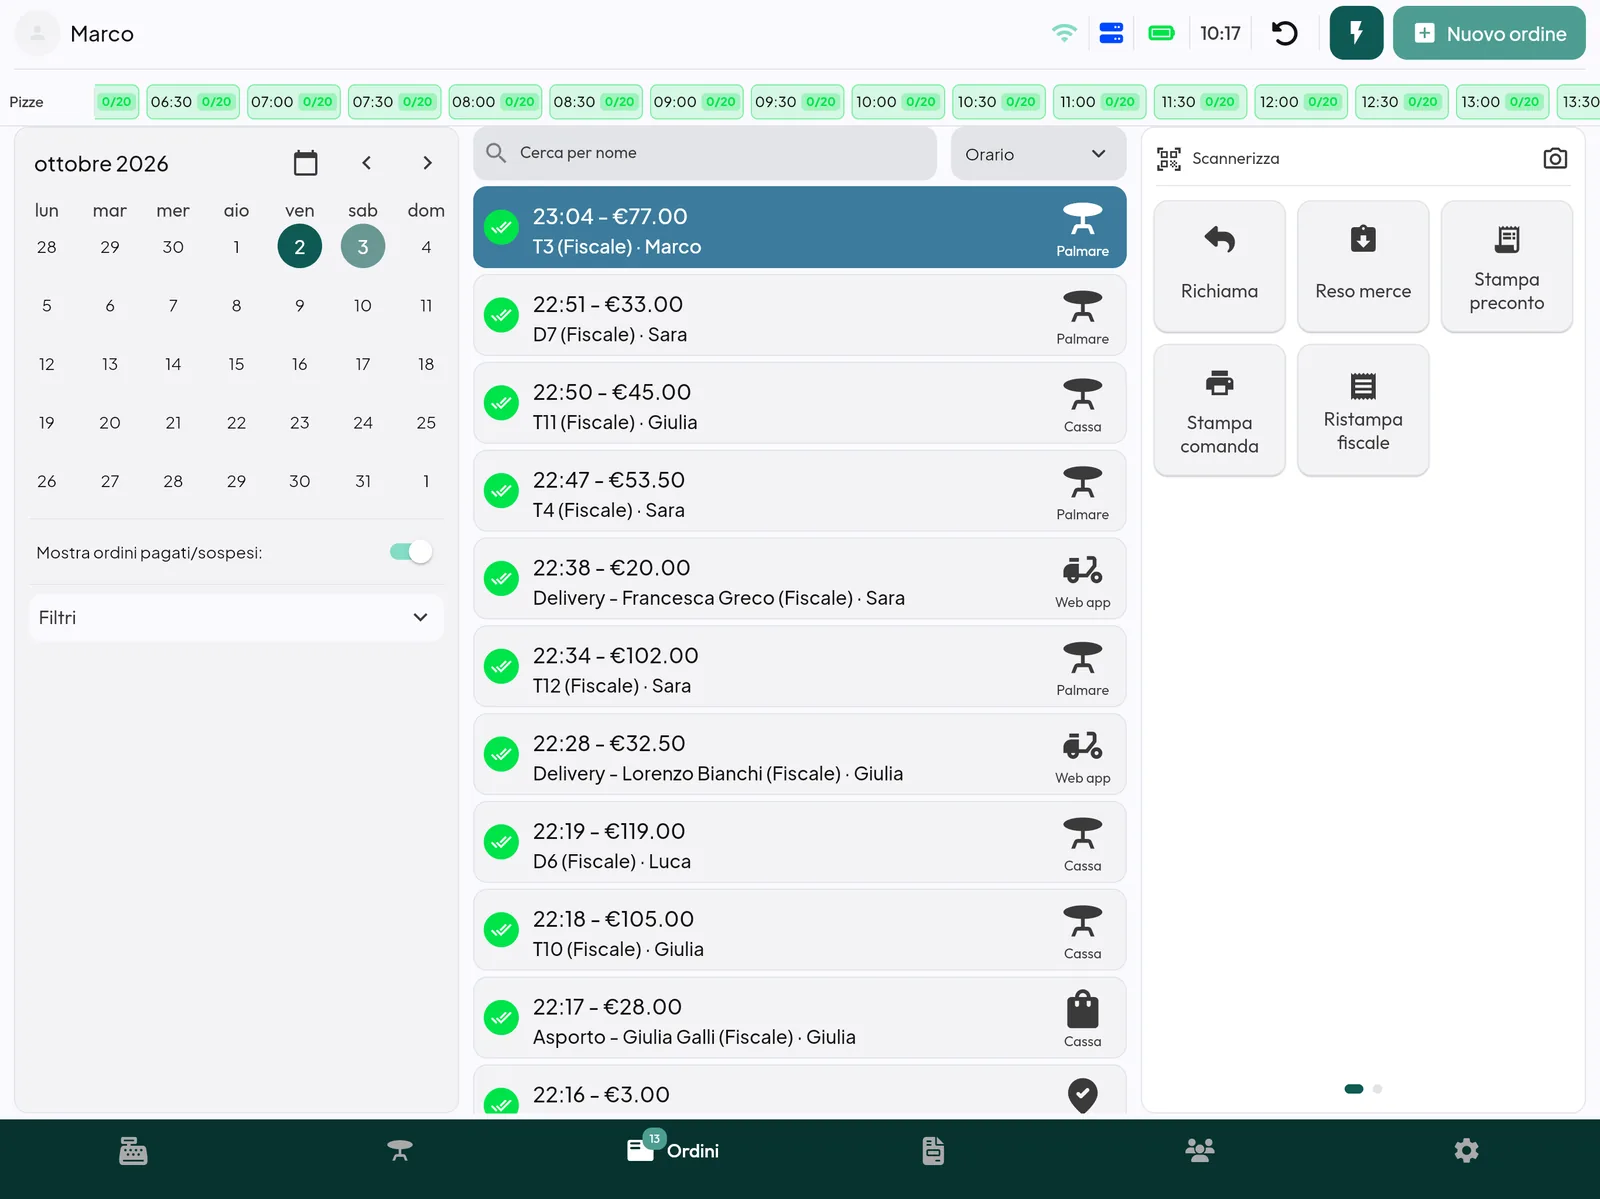Image resolution: width=1600 pixels, height=1199 pixels.
Task: Open the Orario sort dropdown
Action: click(x=1038, y=154)
